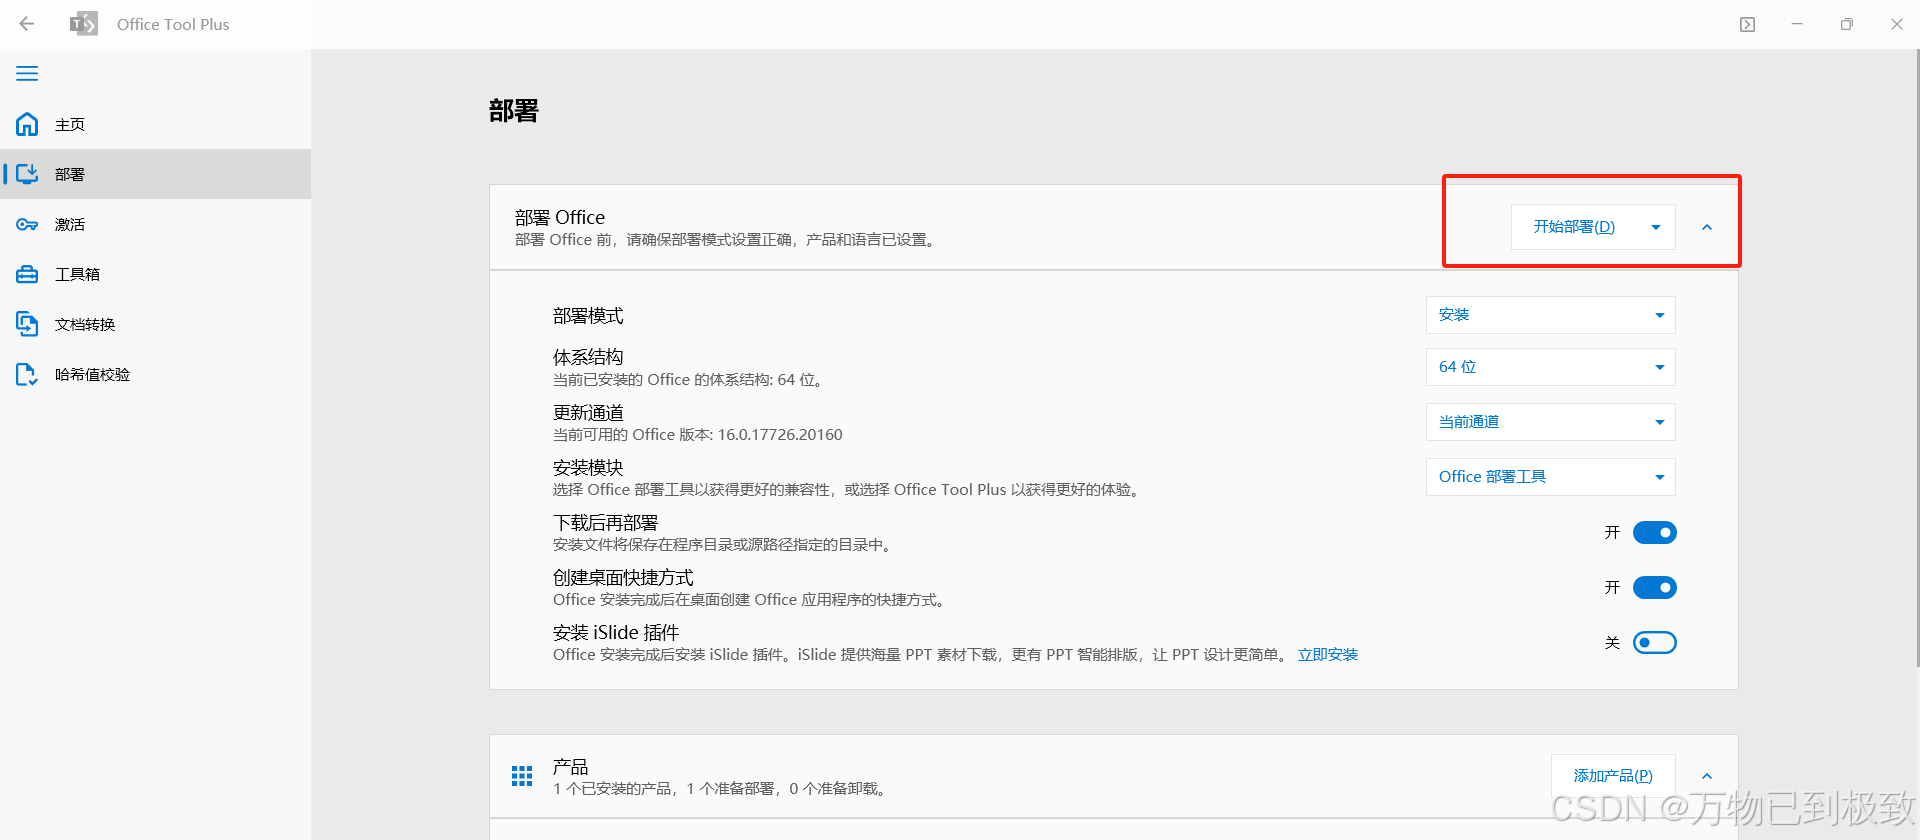Toggle the hamburger navigation menu
The width and height of the screenshot is (1920, 840).
coord(27,73)
